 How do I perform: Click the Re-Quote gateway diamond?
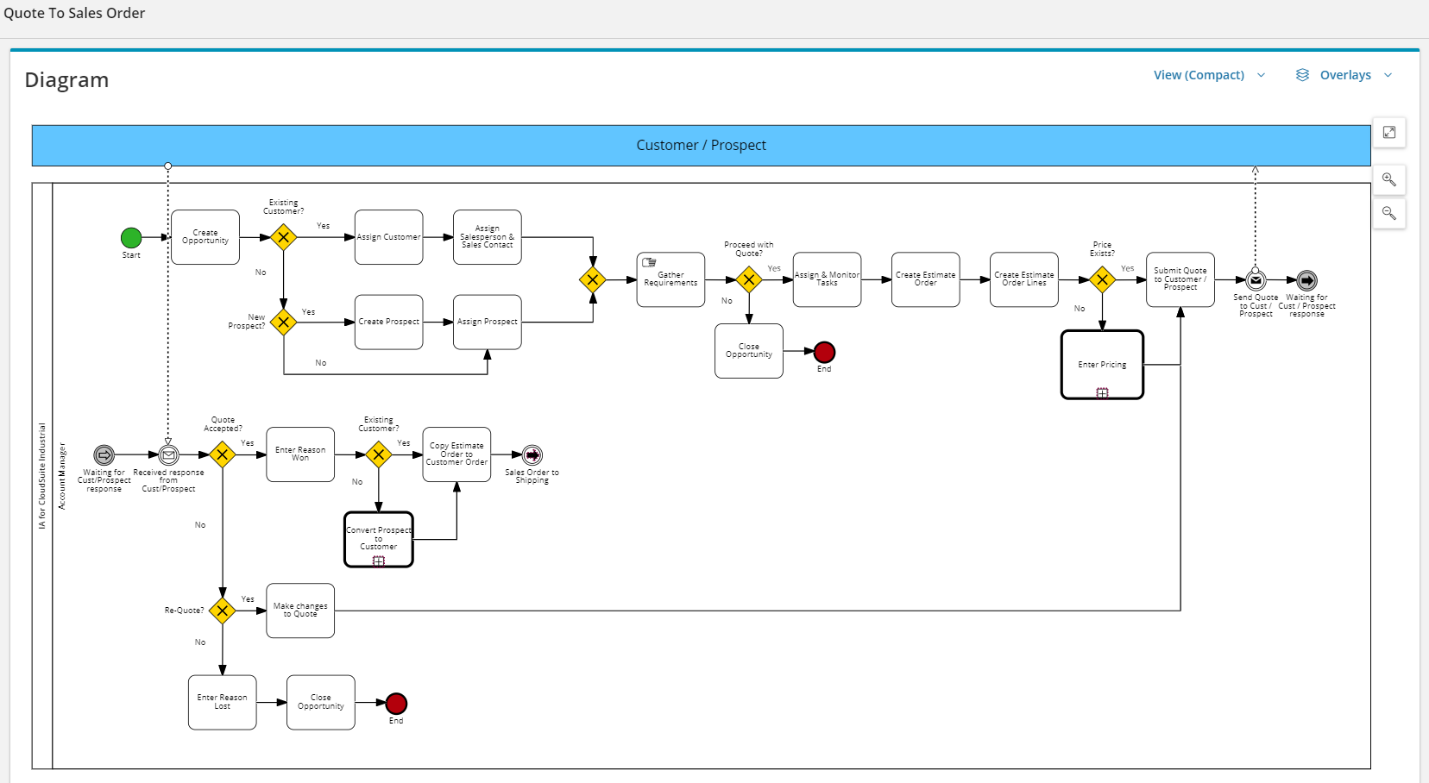222,610
